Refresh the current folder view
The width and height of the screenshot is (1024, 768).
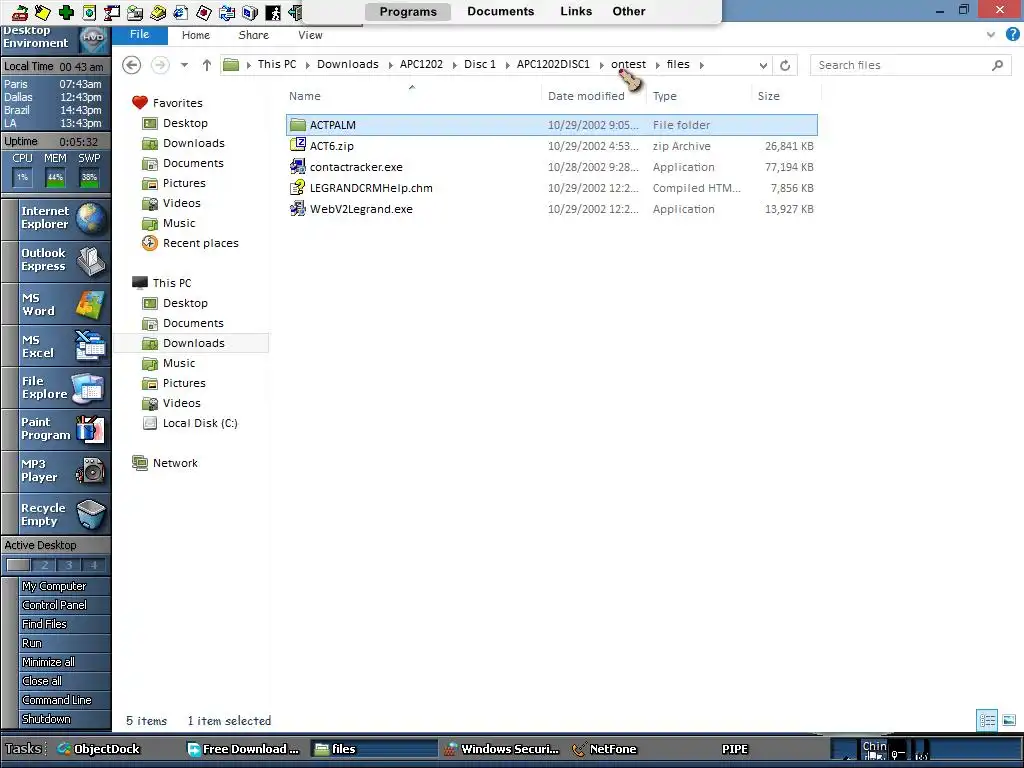pos(785,65)
